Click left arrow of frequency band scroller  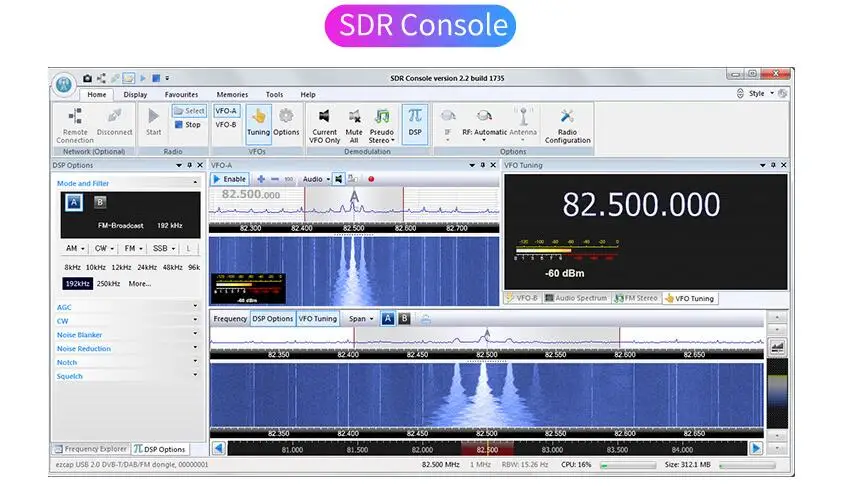tap(218, 448)
